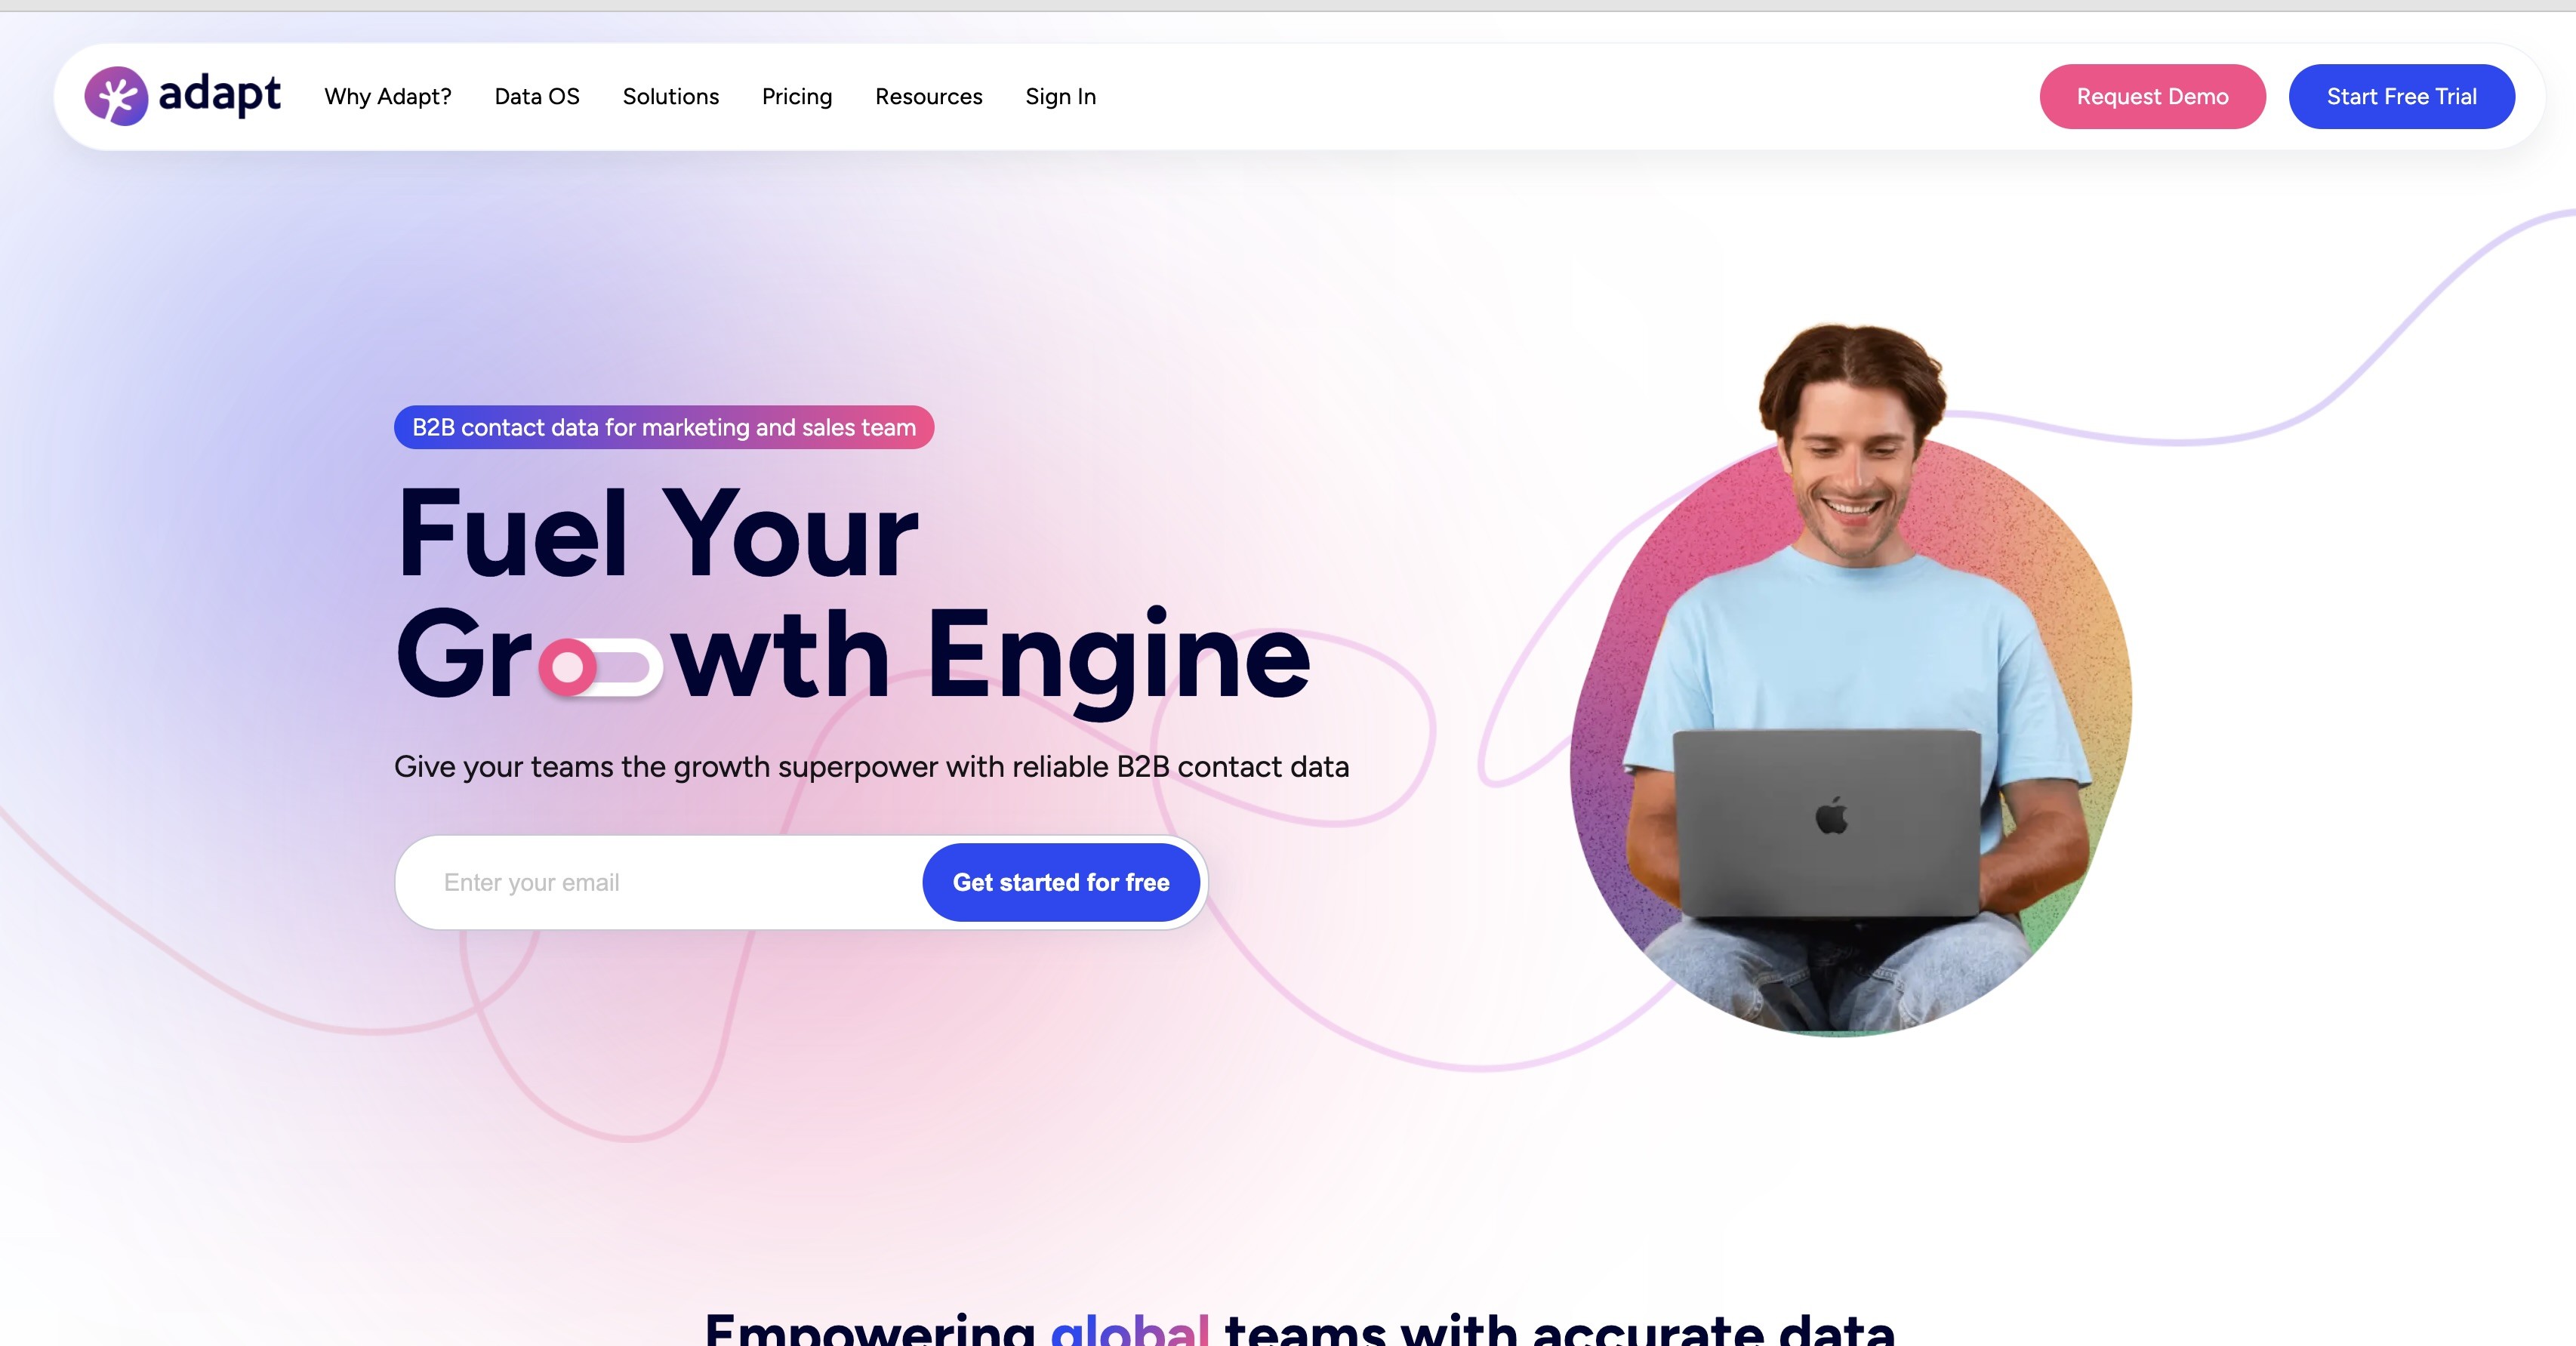2576x1346 pixels.
Task: Click the purple Adapt gecko logo icon
Action: point(116,96)
